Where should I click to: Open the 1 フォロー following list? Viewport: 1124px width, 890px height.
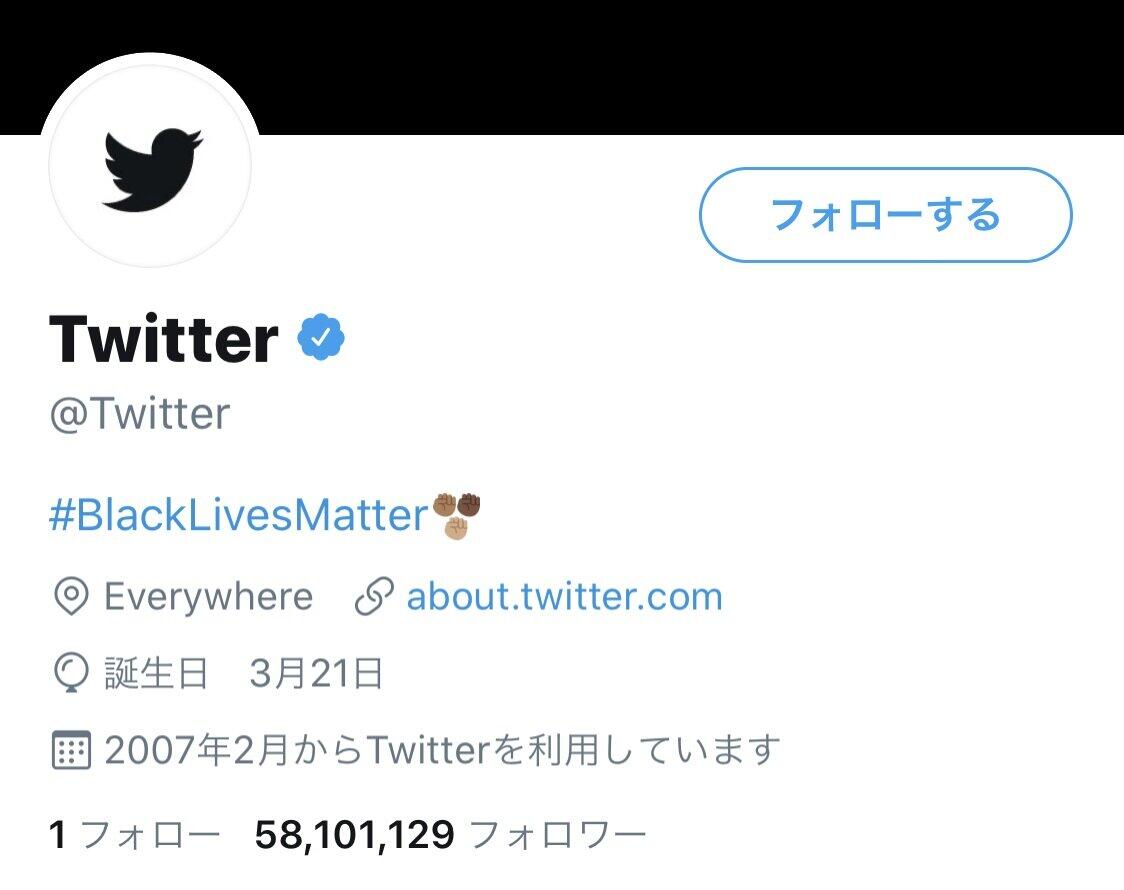pos(134,834)
